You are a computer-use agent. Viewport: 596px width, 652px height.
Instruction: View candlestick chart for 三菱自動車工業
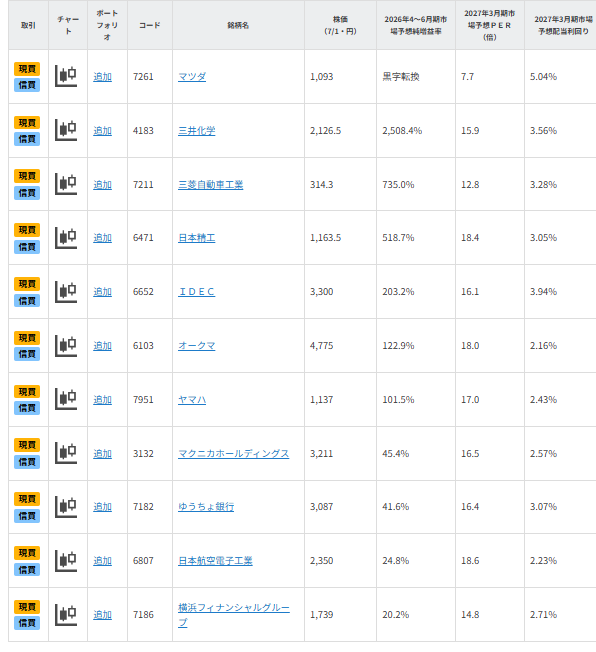tap(66, 184)
